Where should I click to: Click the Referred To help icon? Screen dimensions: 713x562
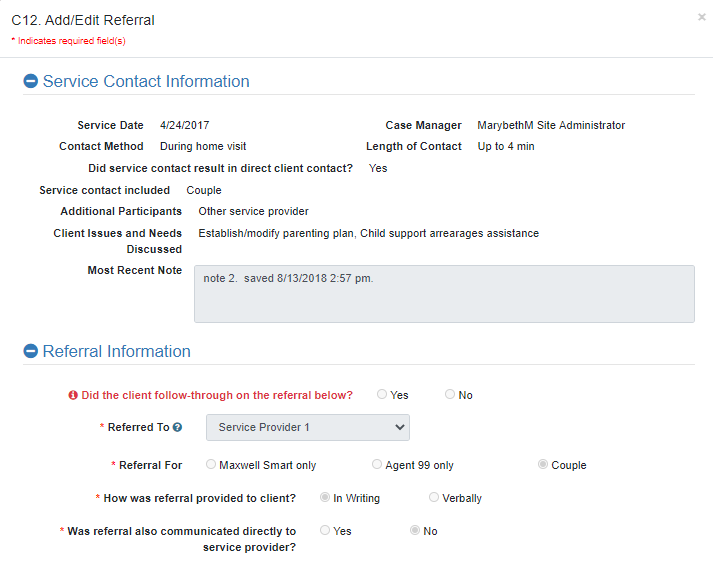[177, 428]
